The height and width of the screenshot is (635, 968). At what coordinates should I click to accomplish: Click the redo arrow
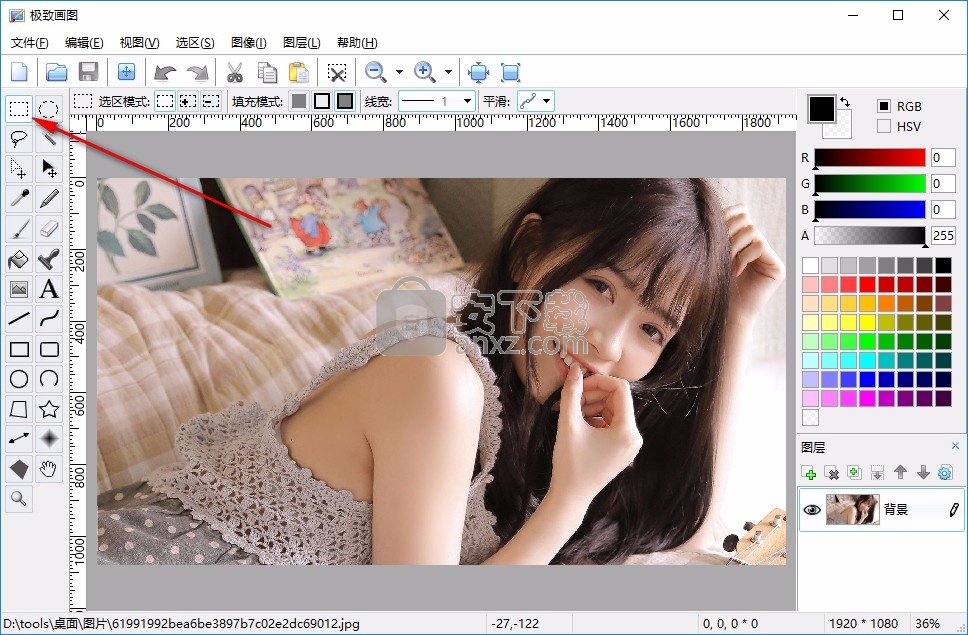(x=198, y=72)
